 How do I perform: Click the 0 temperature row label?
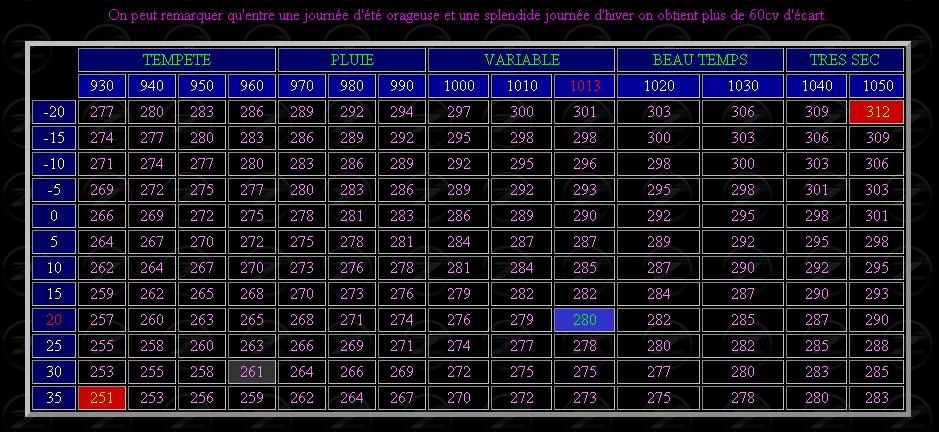pyautogui.click(x=54, y=216)
